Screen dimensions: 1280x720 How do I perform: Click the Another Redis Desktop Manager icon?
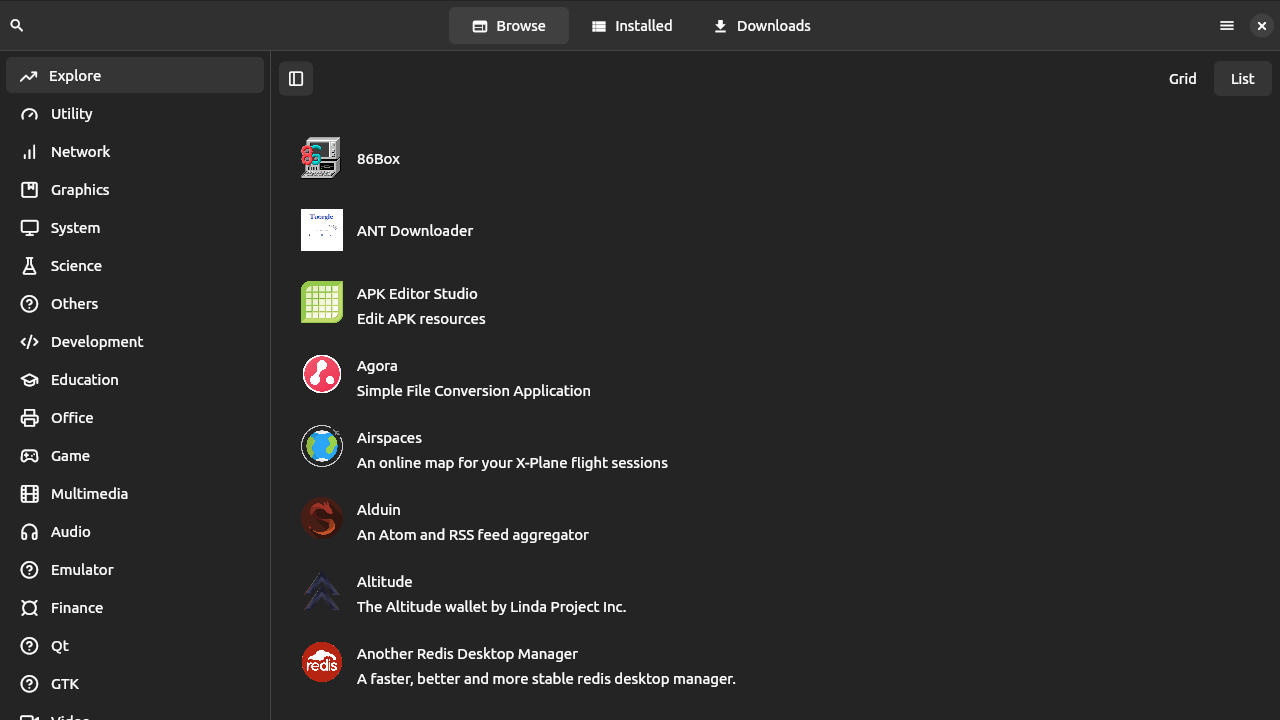point(321,662)
